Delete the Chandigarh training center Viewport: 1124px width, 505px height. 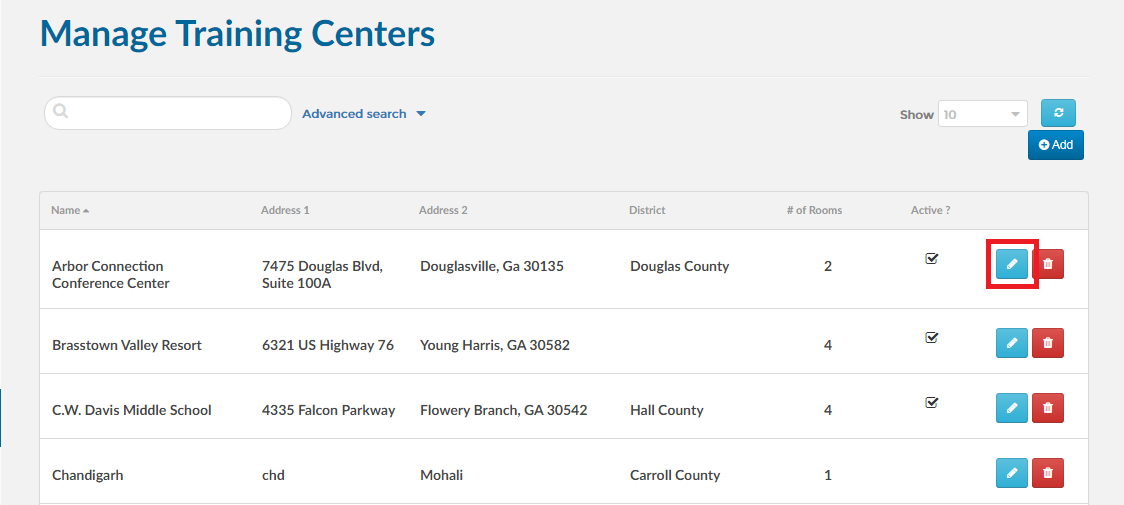click(x=1047, y=473)
